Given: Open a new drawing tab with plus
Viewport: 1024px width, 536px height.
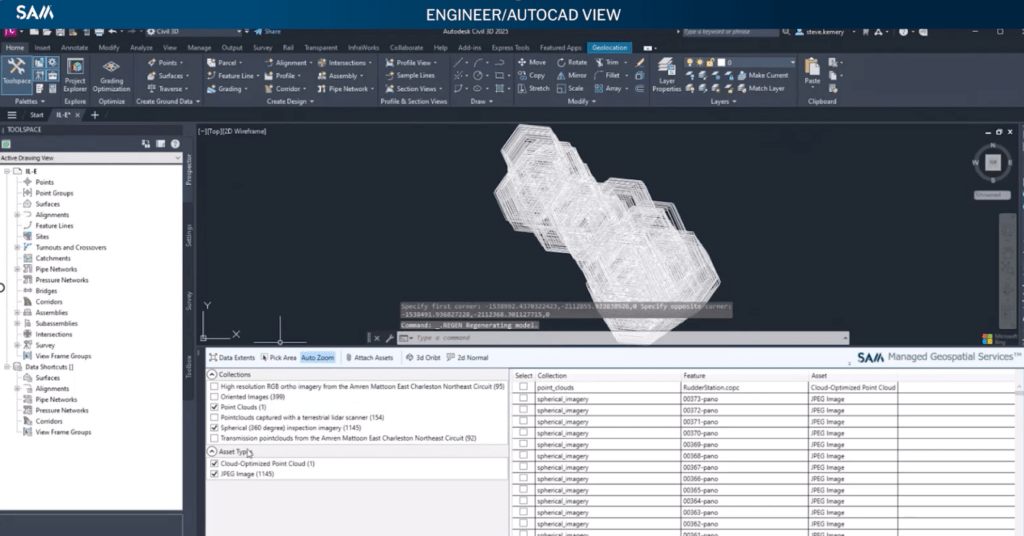Looking at the screenshot, I should pos(95,115).
